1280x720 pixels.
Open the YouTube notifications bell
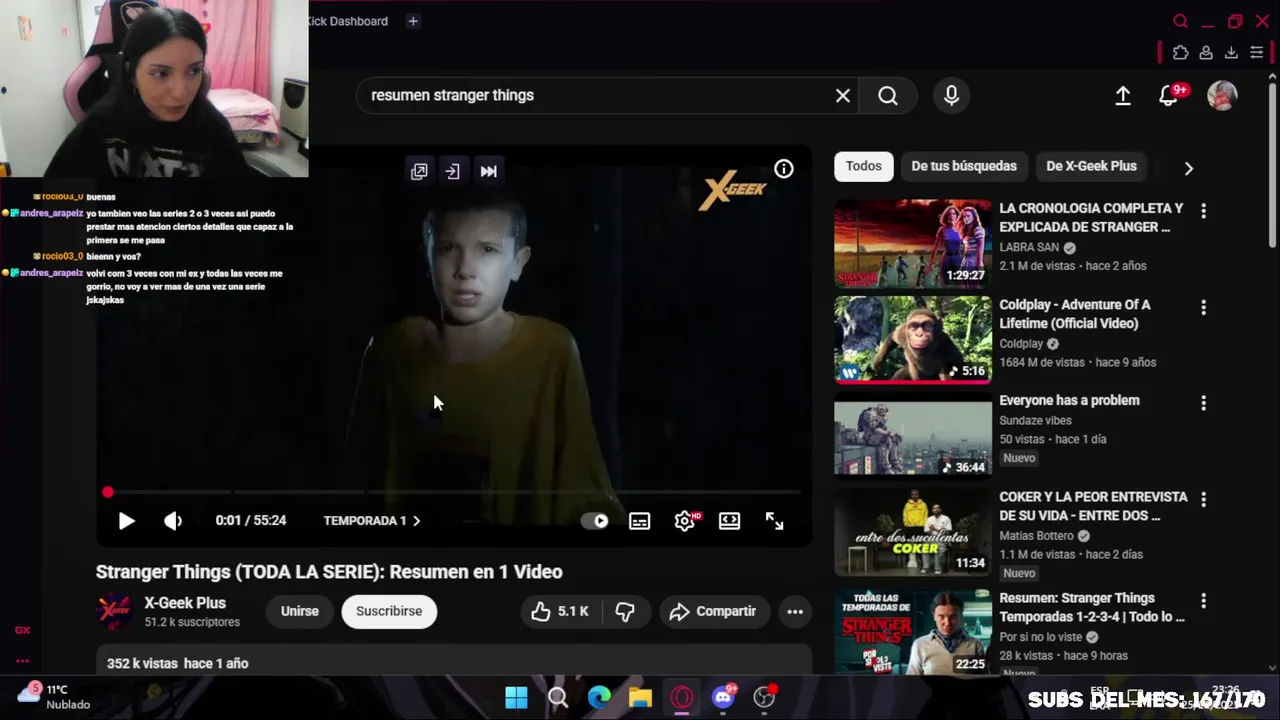[x=1168, y=95]
